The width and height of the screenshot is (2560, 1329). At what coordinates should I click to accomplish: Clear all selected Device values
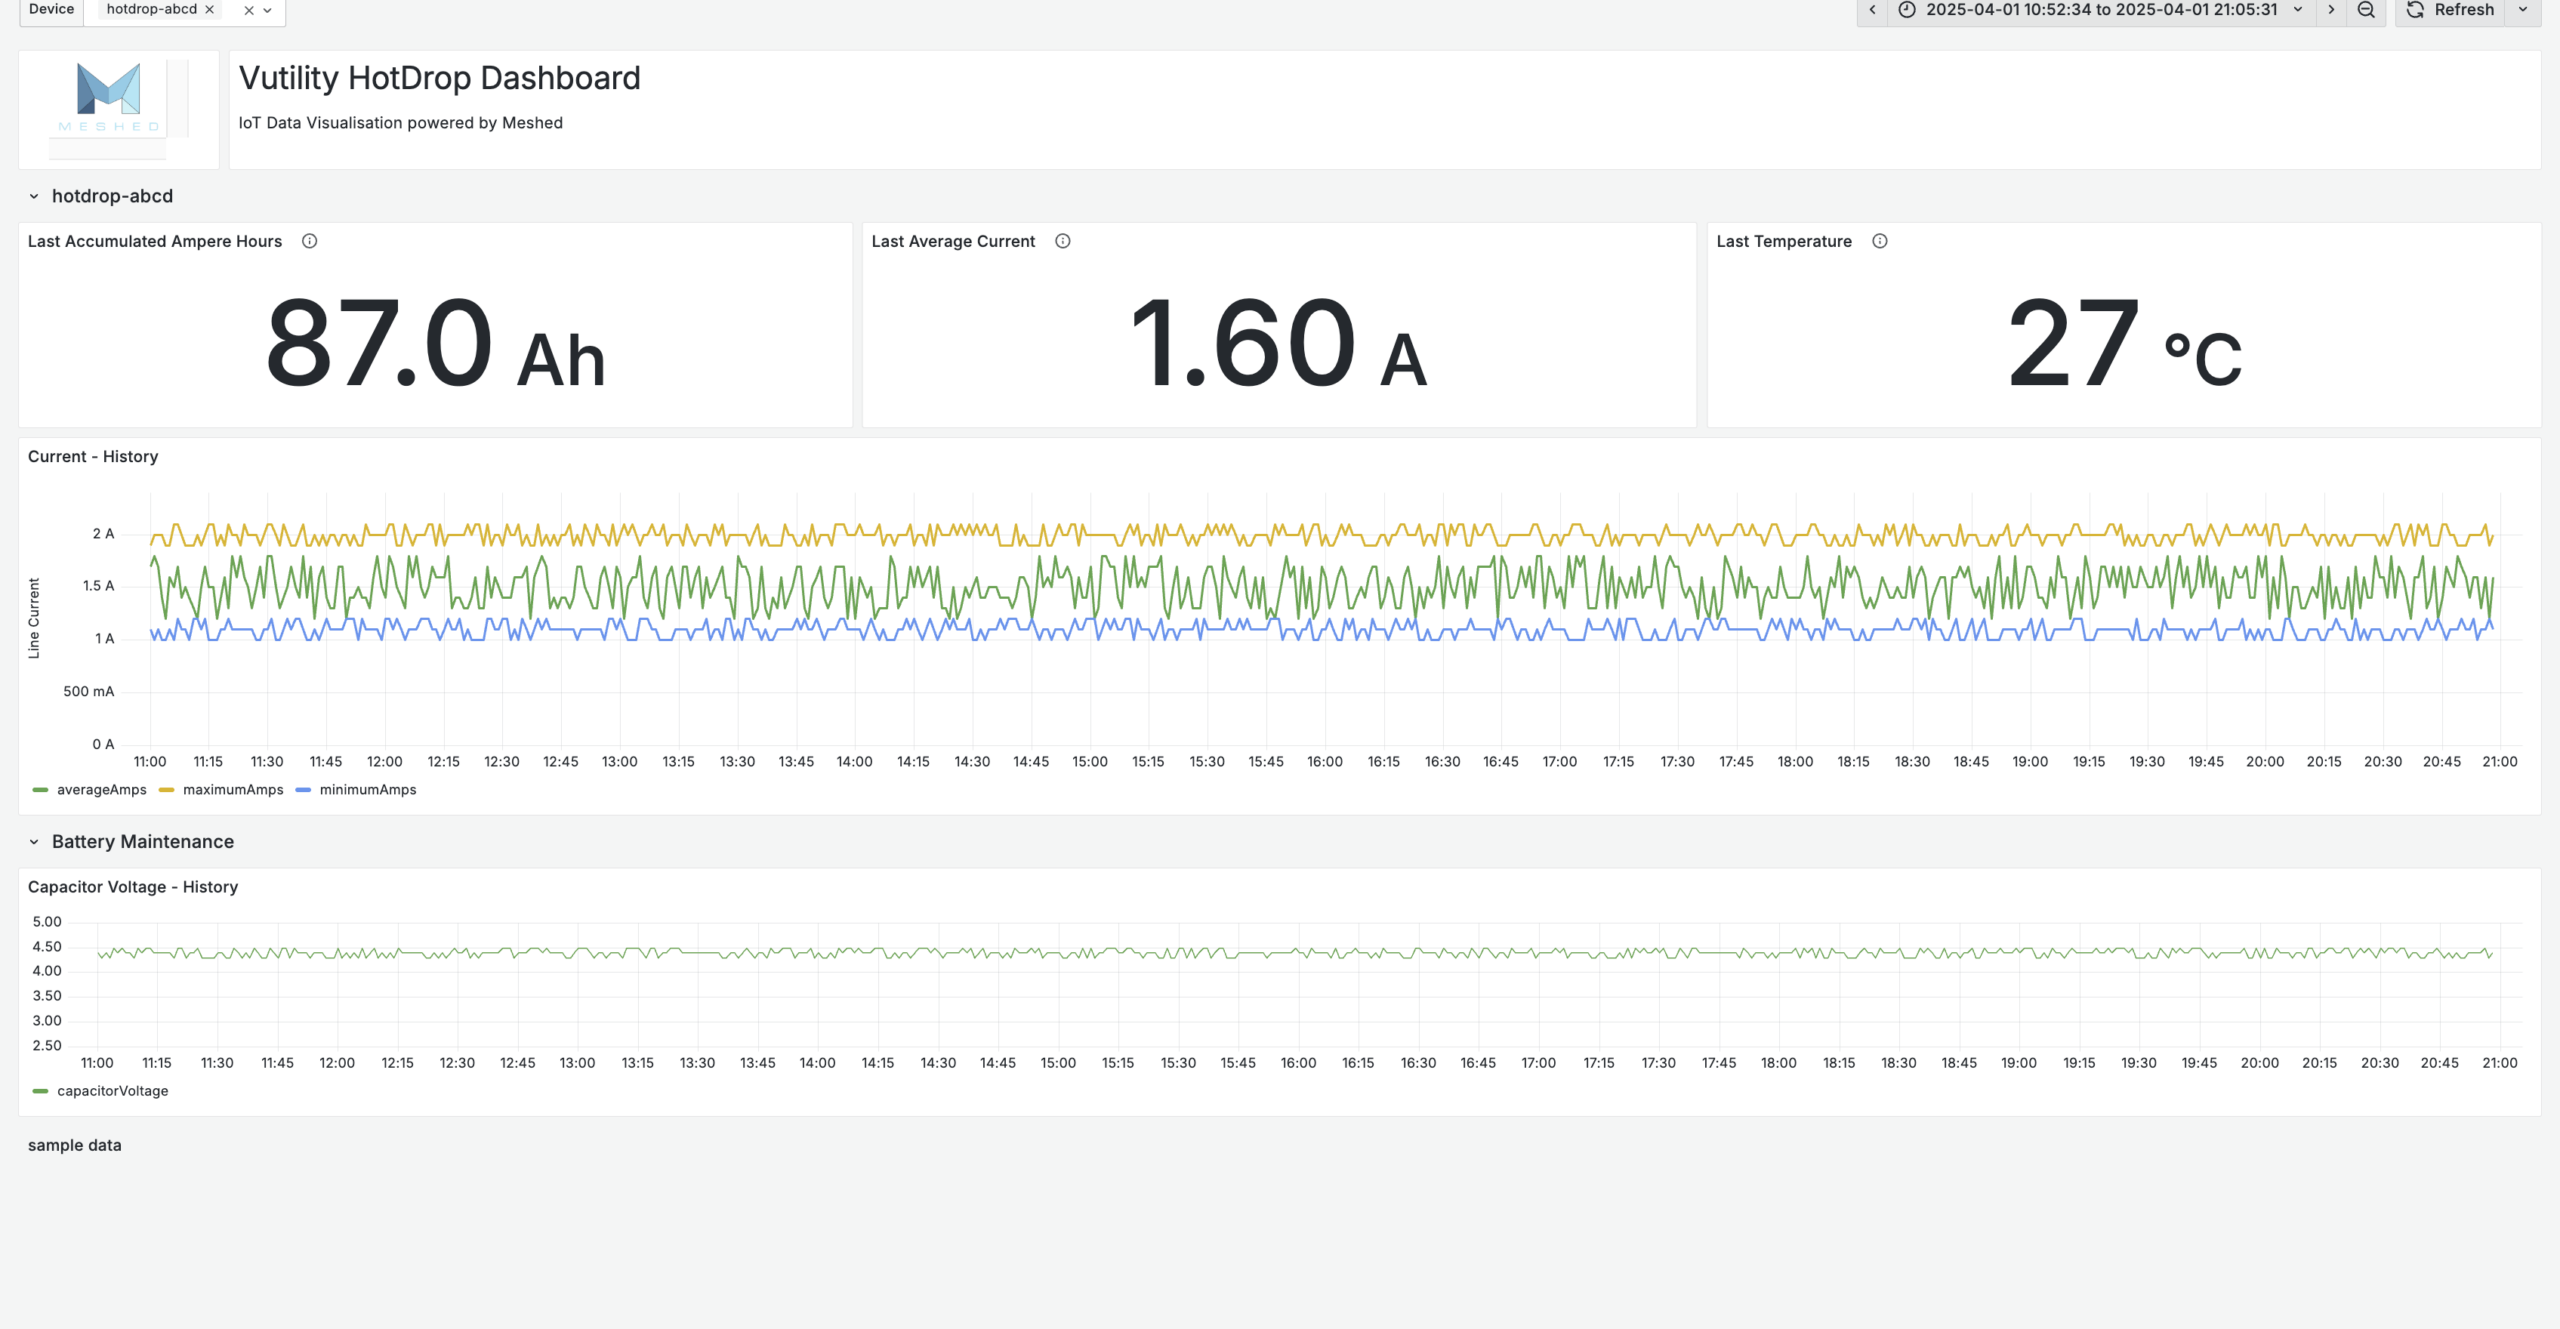[x=249, y=10]
